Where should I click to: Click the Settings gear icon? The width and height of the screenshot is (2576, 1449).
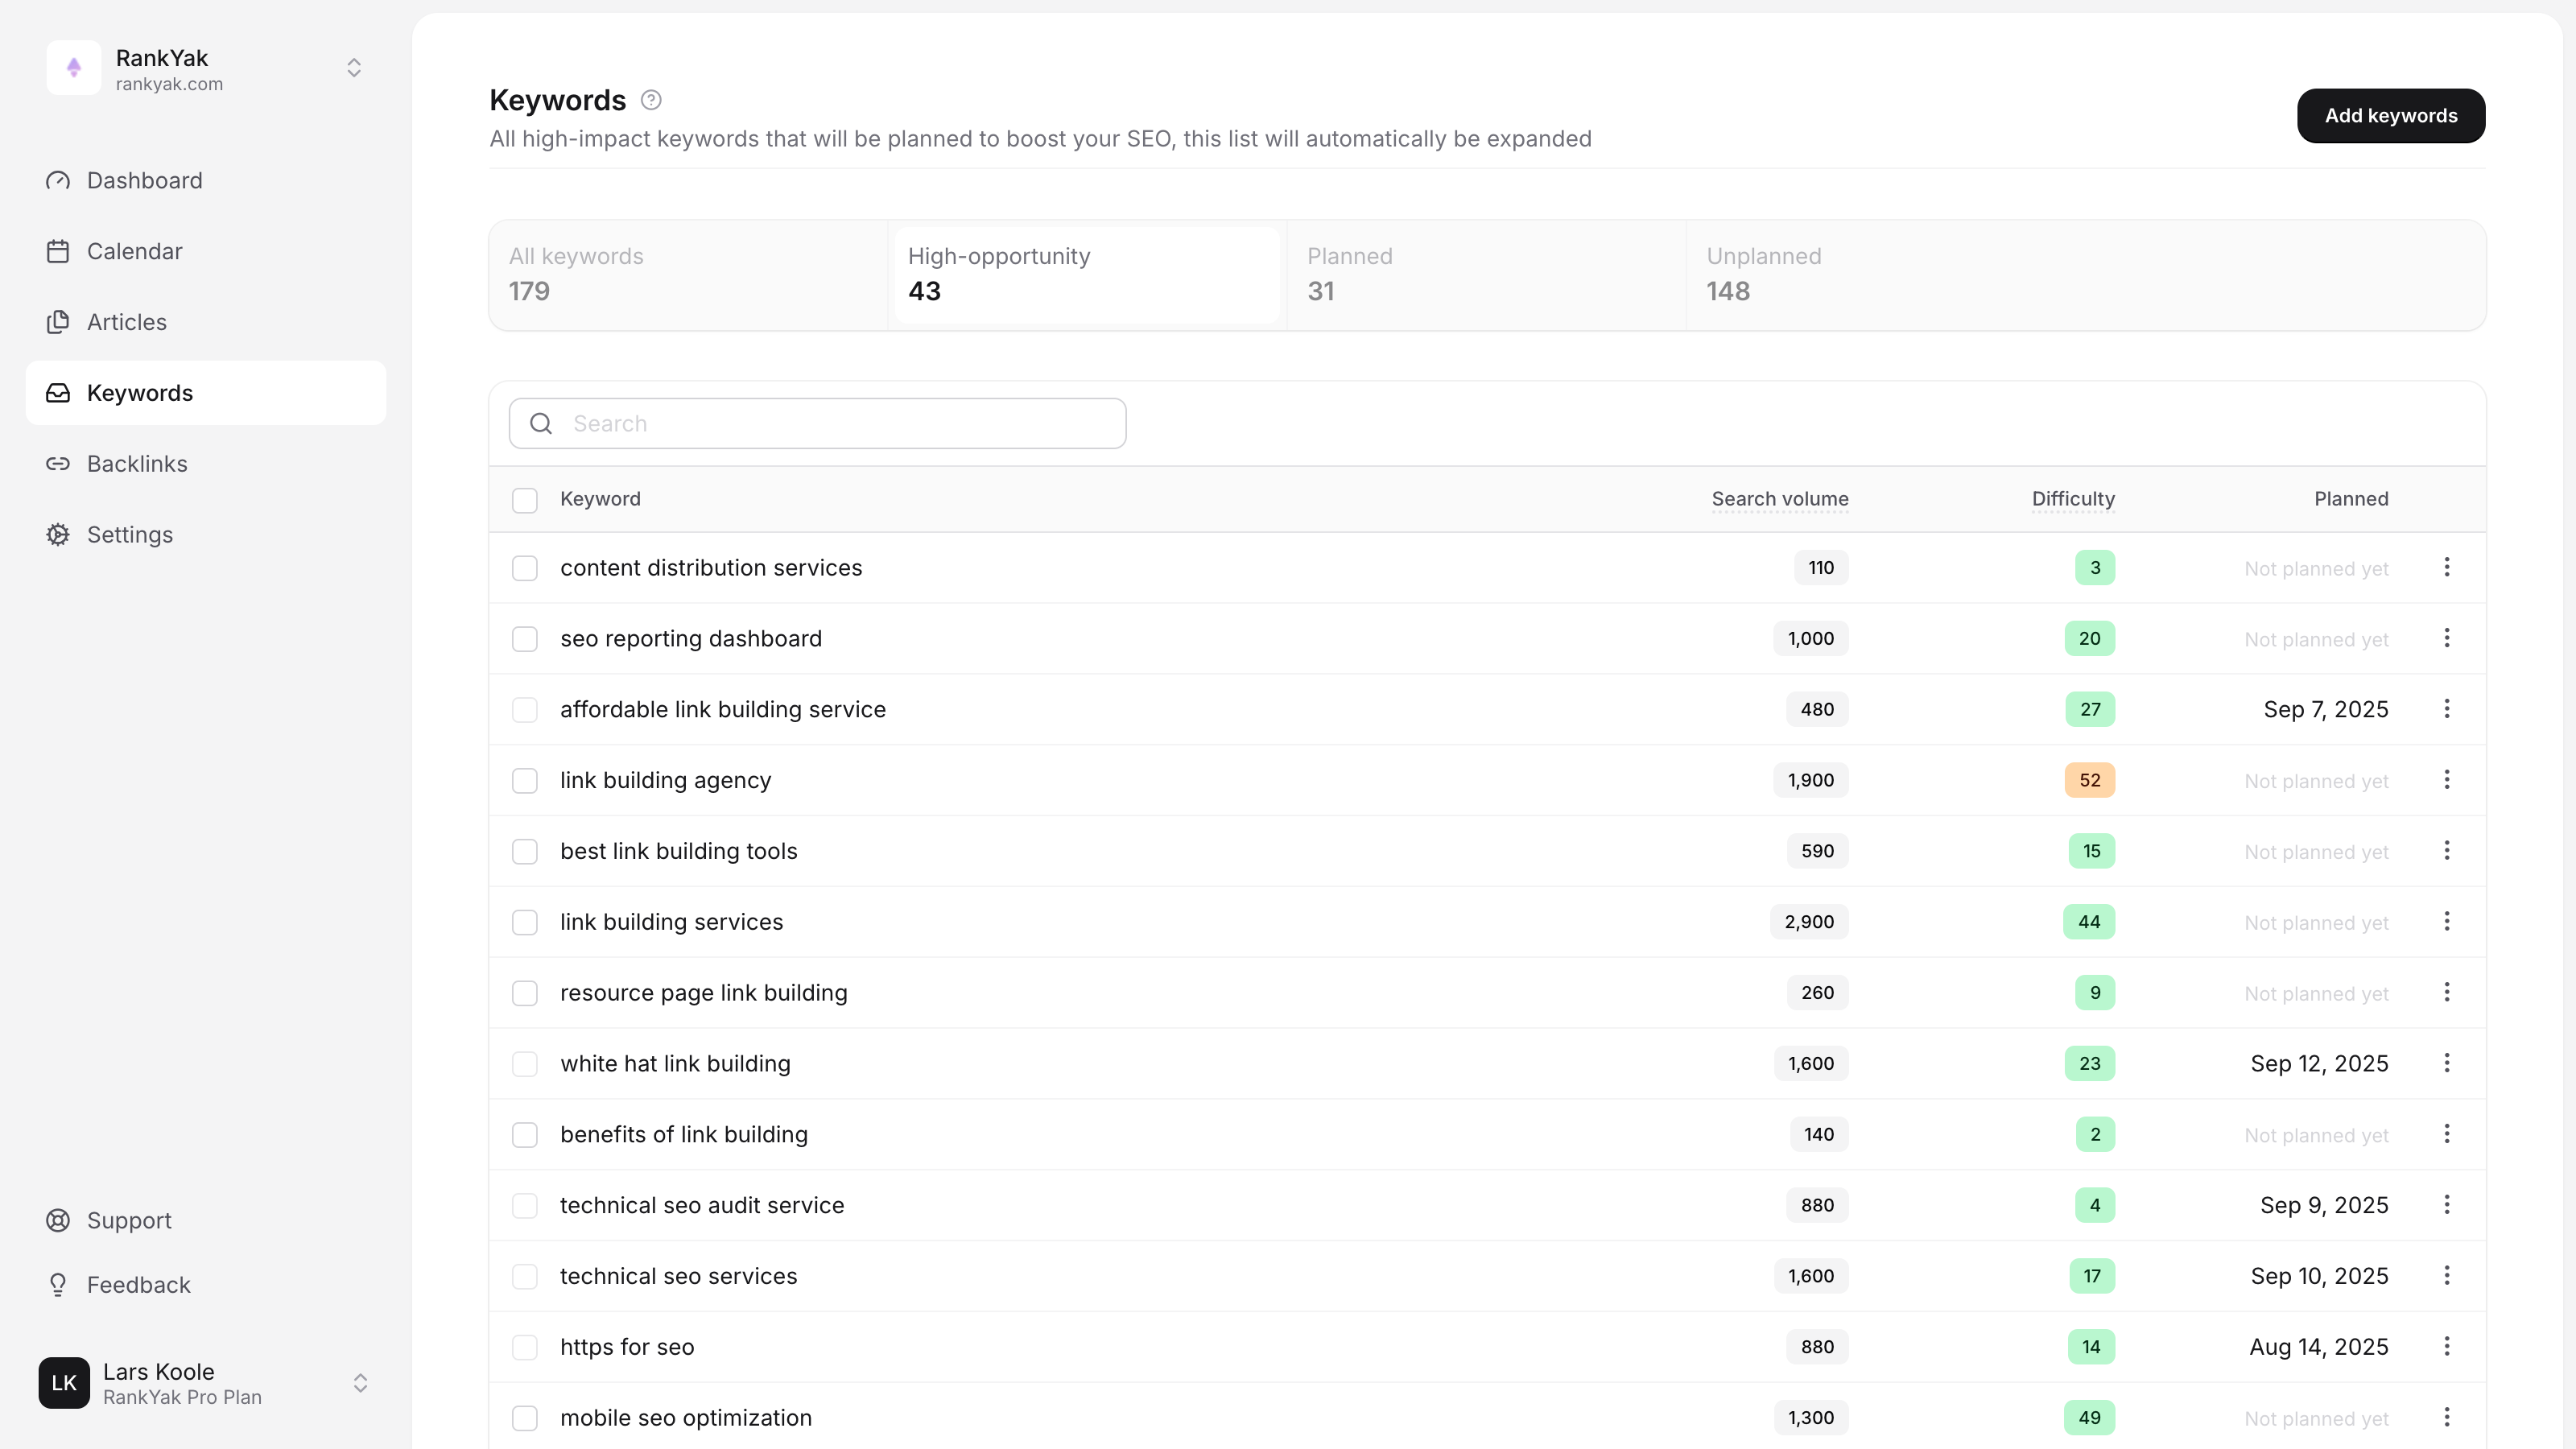[58, 535]
